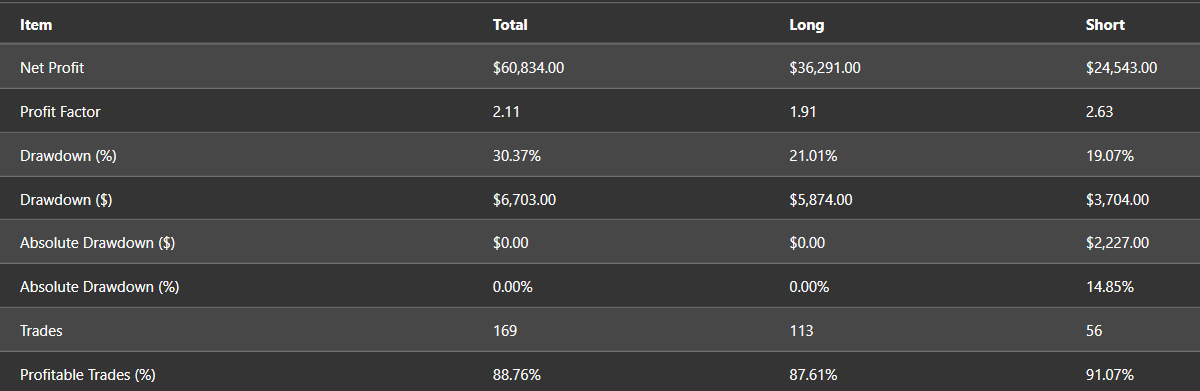Click short profit factor value 2.63
The image size is (1200, 391).
pyautogui.click(x=1100, y=112)
